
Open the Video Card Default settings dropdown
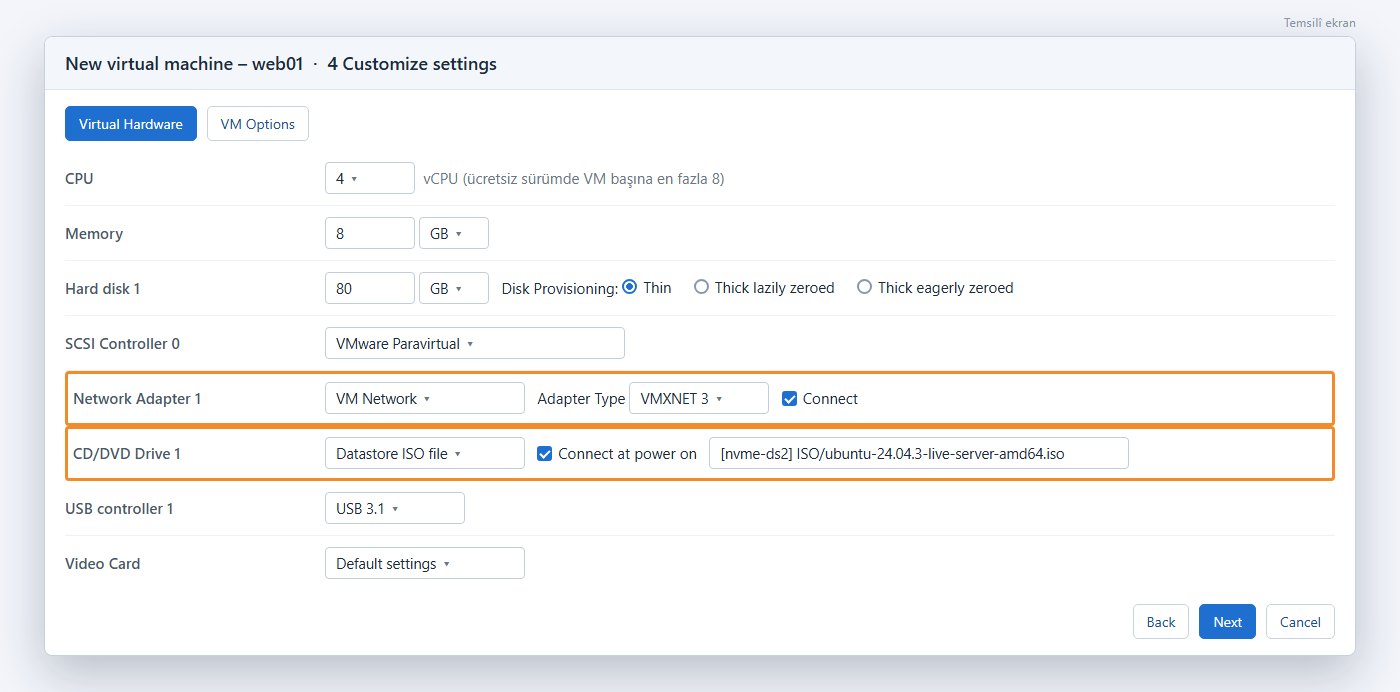click(425, 563)
